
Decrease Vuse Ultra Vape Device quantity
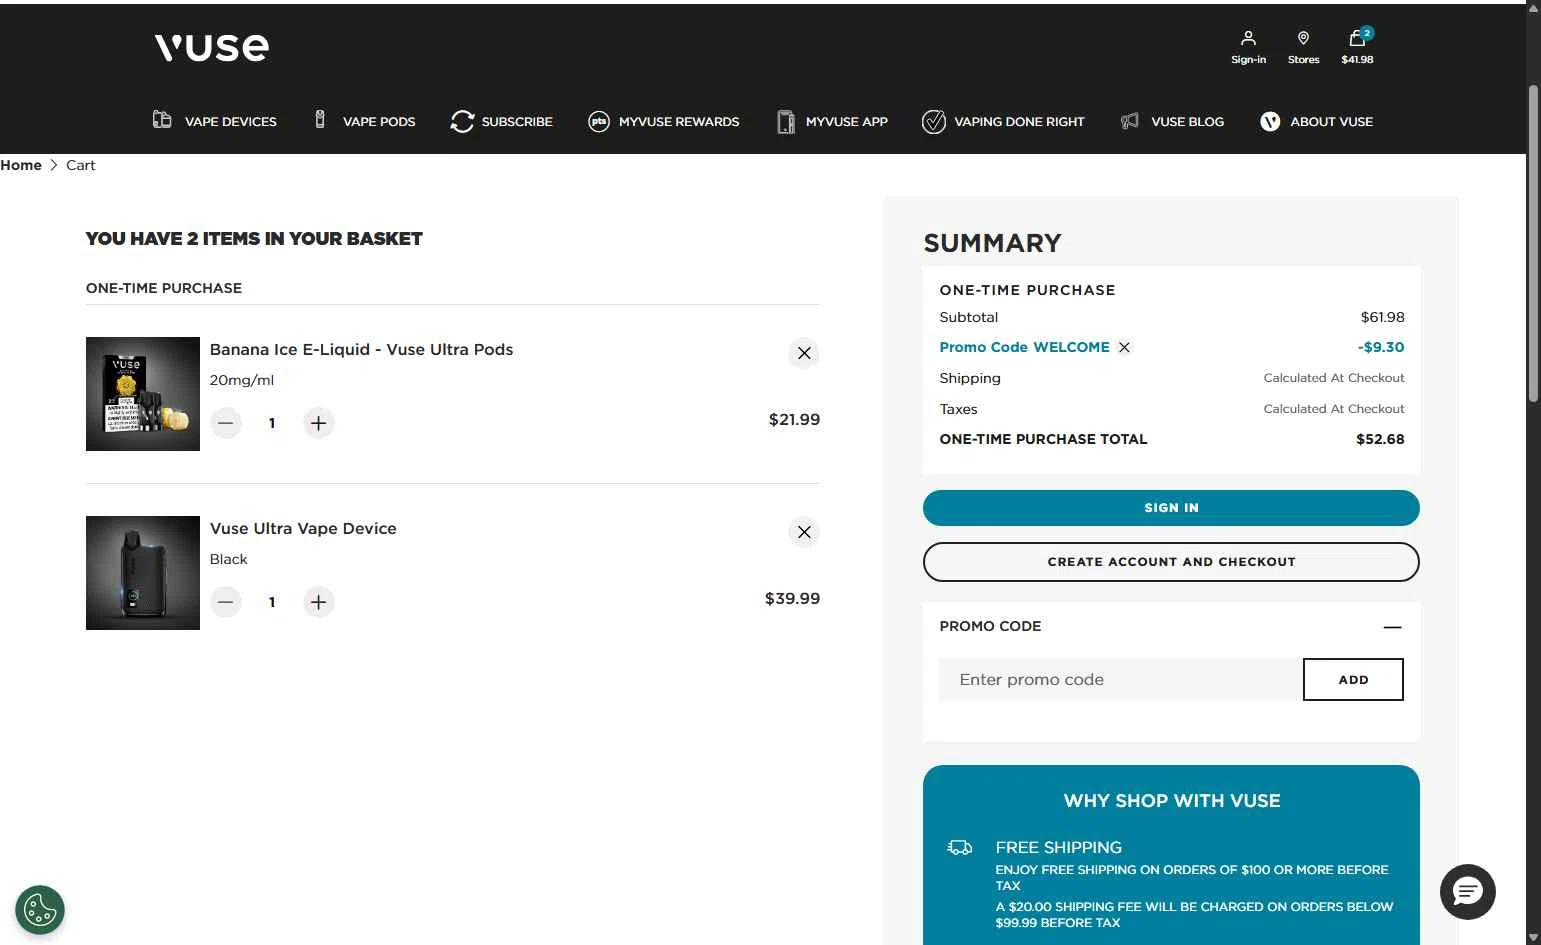pyautogui.click(x=226, y=602)
